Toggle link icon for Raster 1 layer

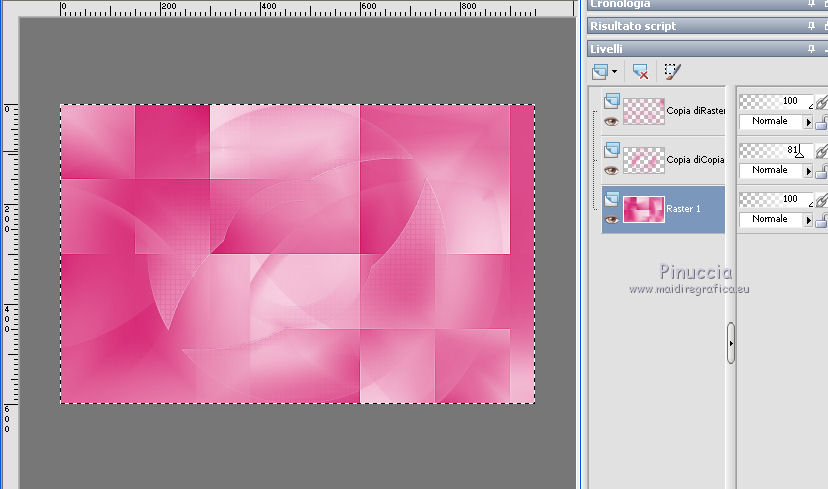pyautogui.click(x=822, y=200)
